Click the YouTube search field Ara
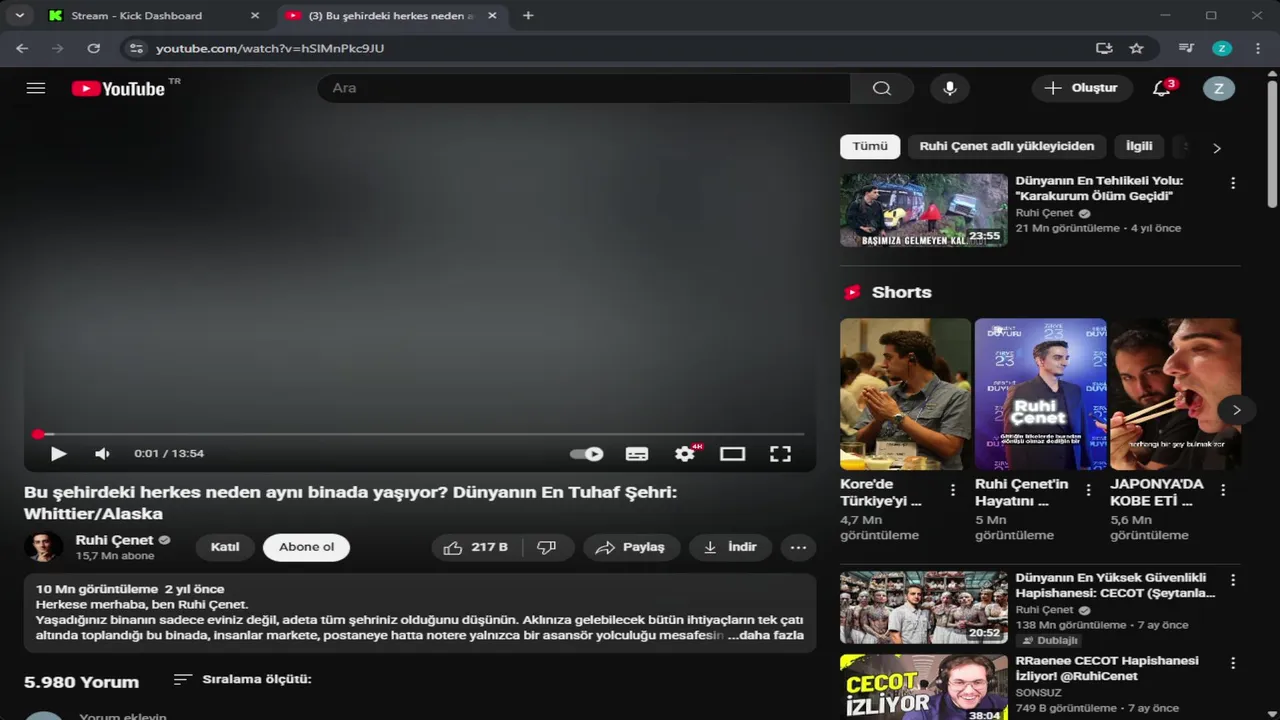 [x=584, y=88]
